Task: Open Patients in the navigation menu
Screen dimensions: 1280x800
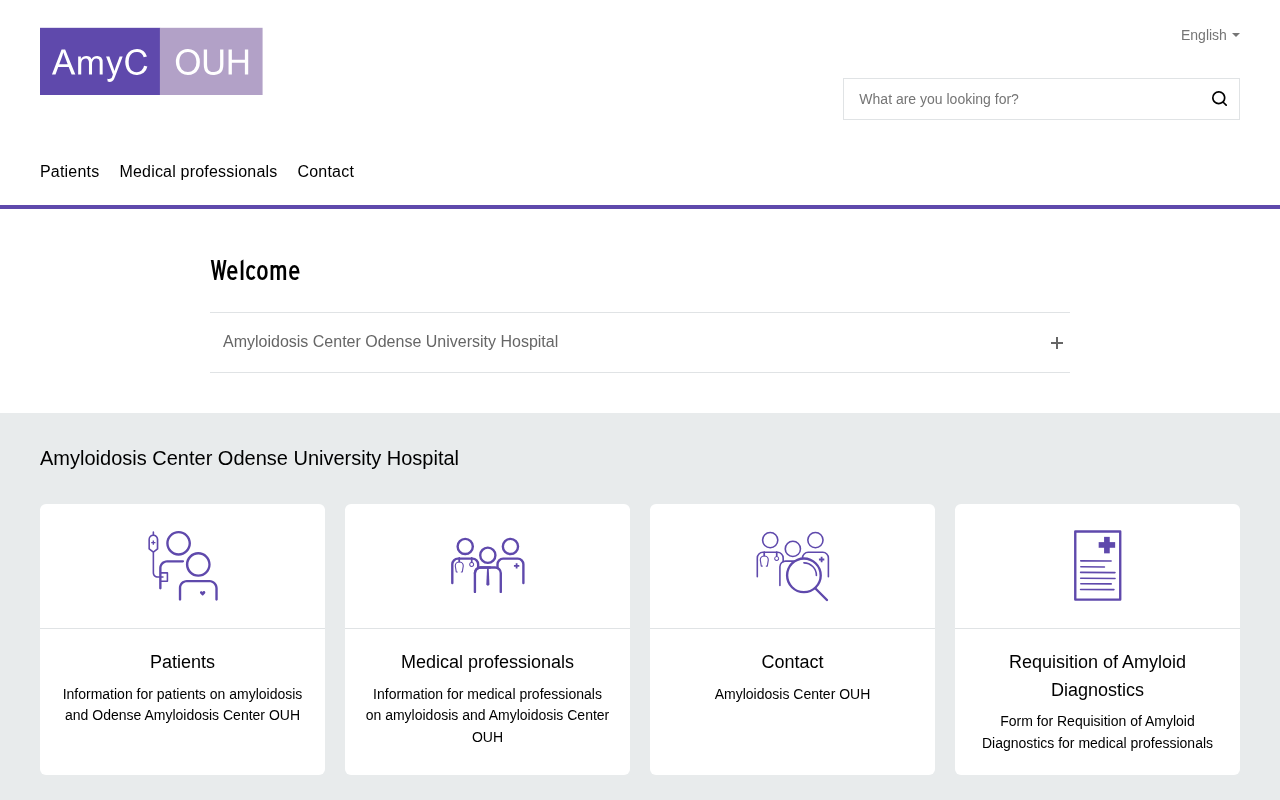Action: (x=70, y=172)
